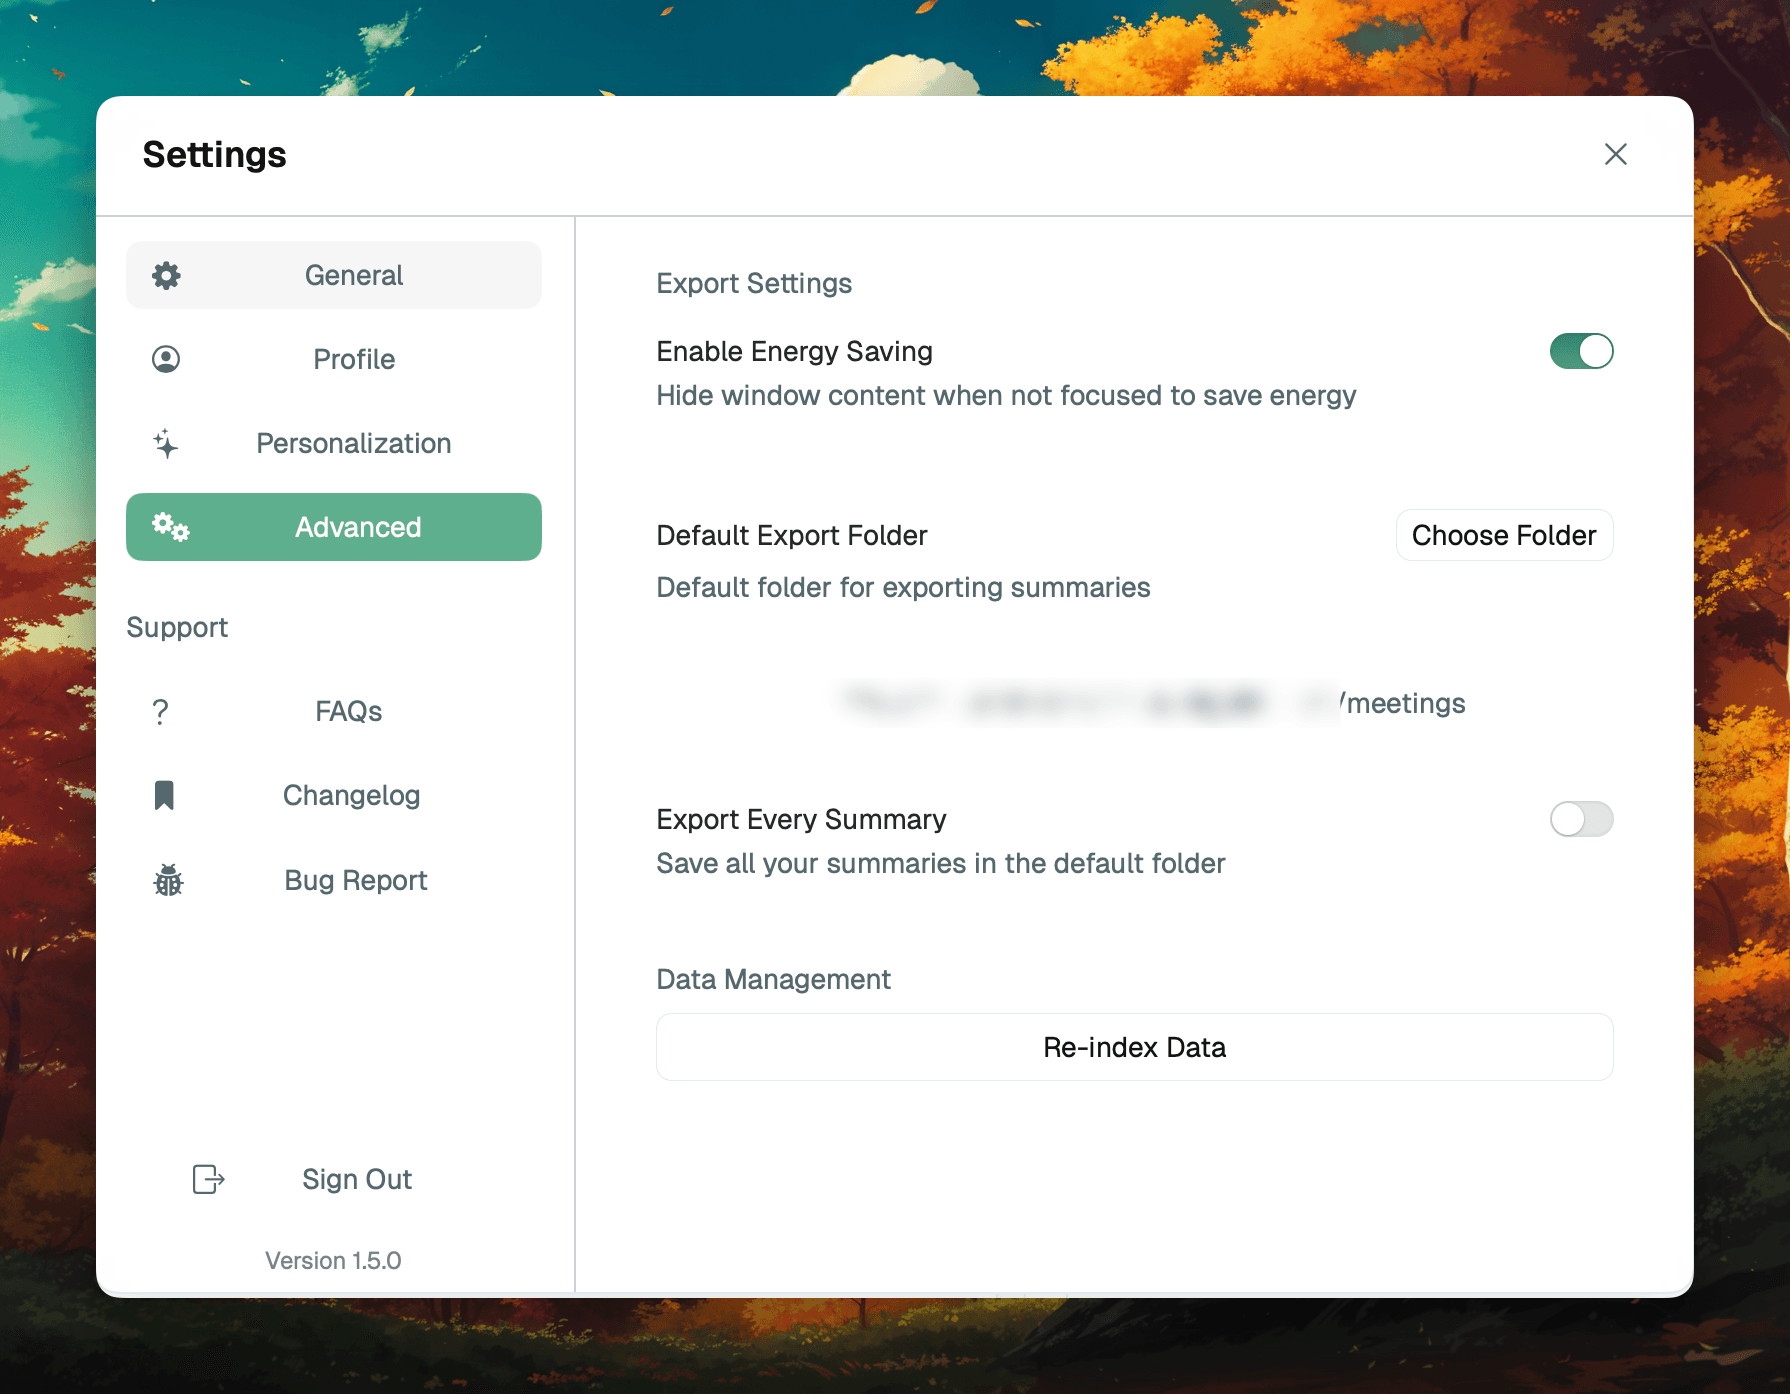Click the Default Export Folder label
The width and height of the screenshot is (1790, 1394).
pyautogui.click(x=792, y=535)
